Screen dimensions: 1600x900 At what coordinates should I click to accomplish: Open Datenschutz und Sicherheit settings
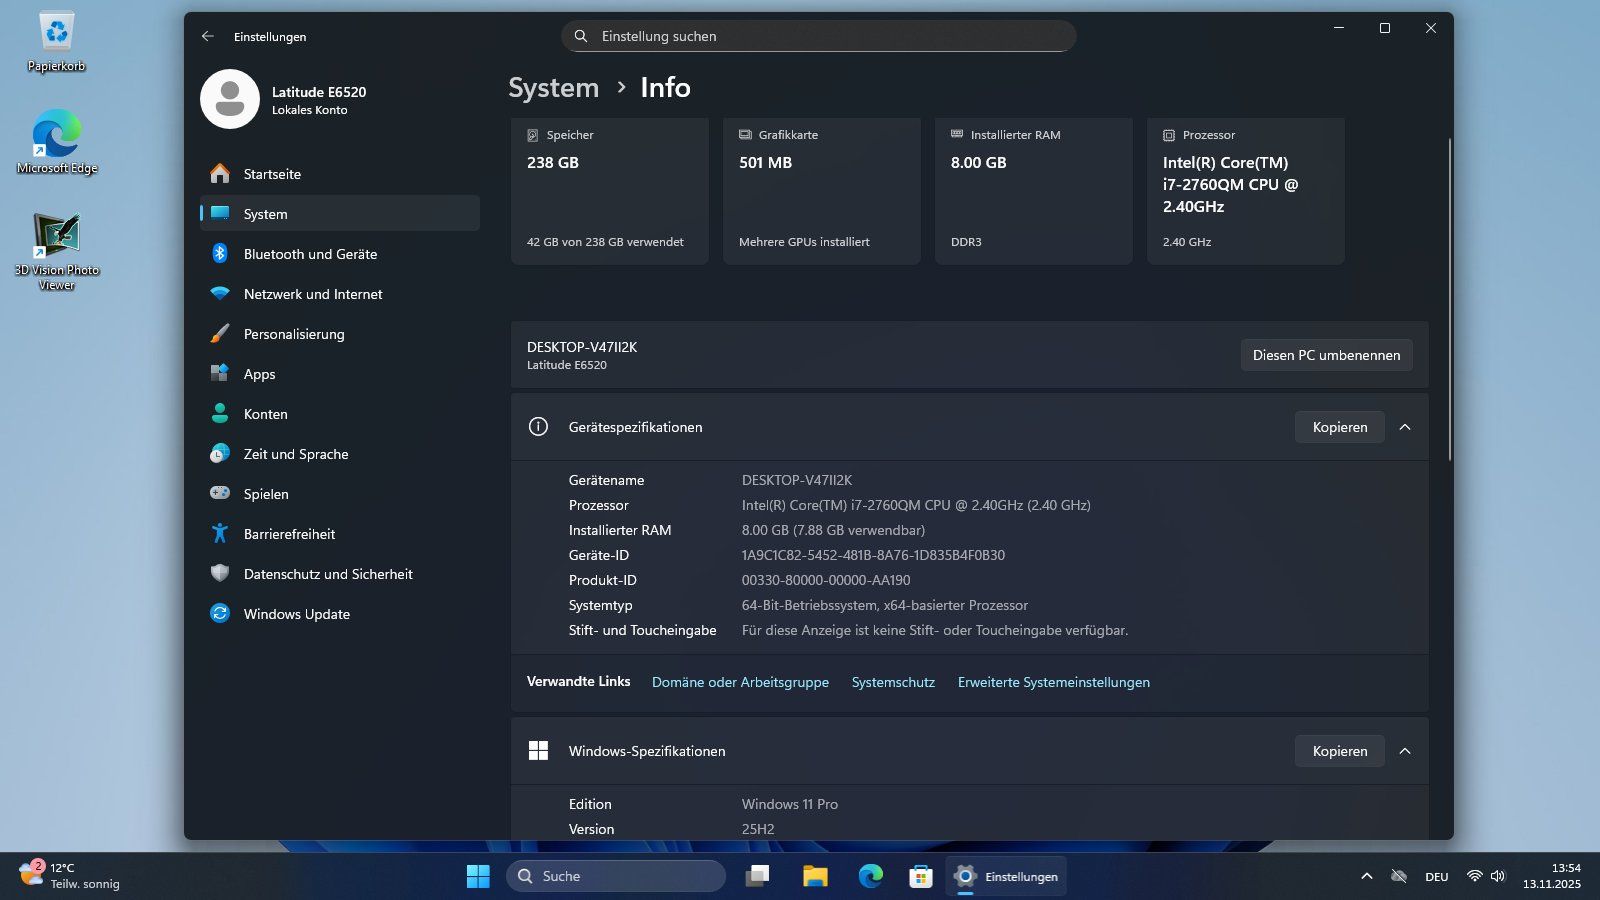click(x=340, y=574)
